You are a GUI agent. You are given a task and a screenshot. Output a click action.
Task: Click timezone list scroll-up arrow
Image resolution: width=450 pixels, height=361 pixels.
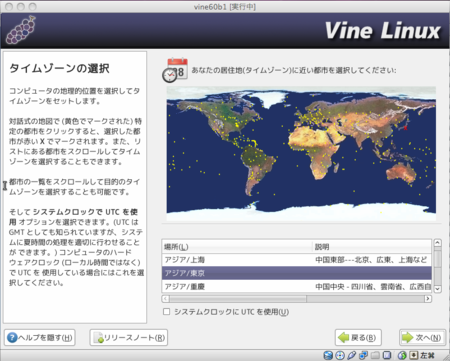438,243
